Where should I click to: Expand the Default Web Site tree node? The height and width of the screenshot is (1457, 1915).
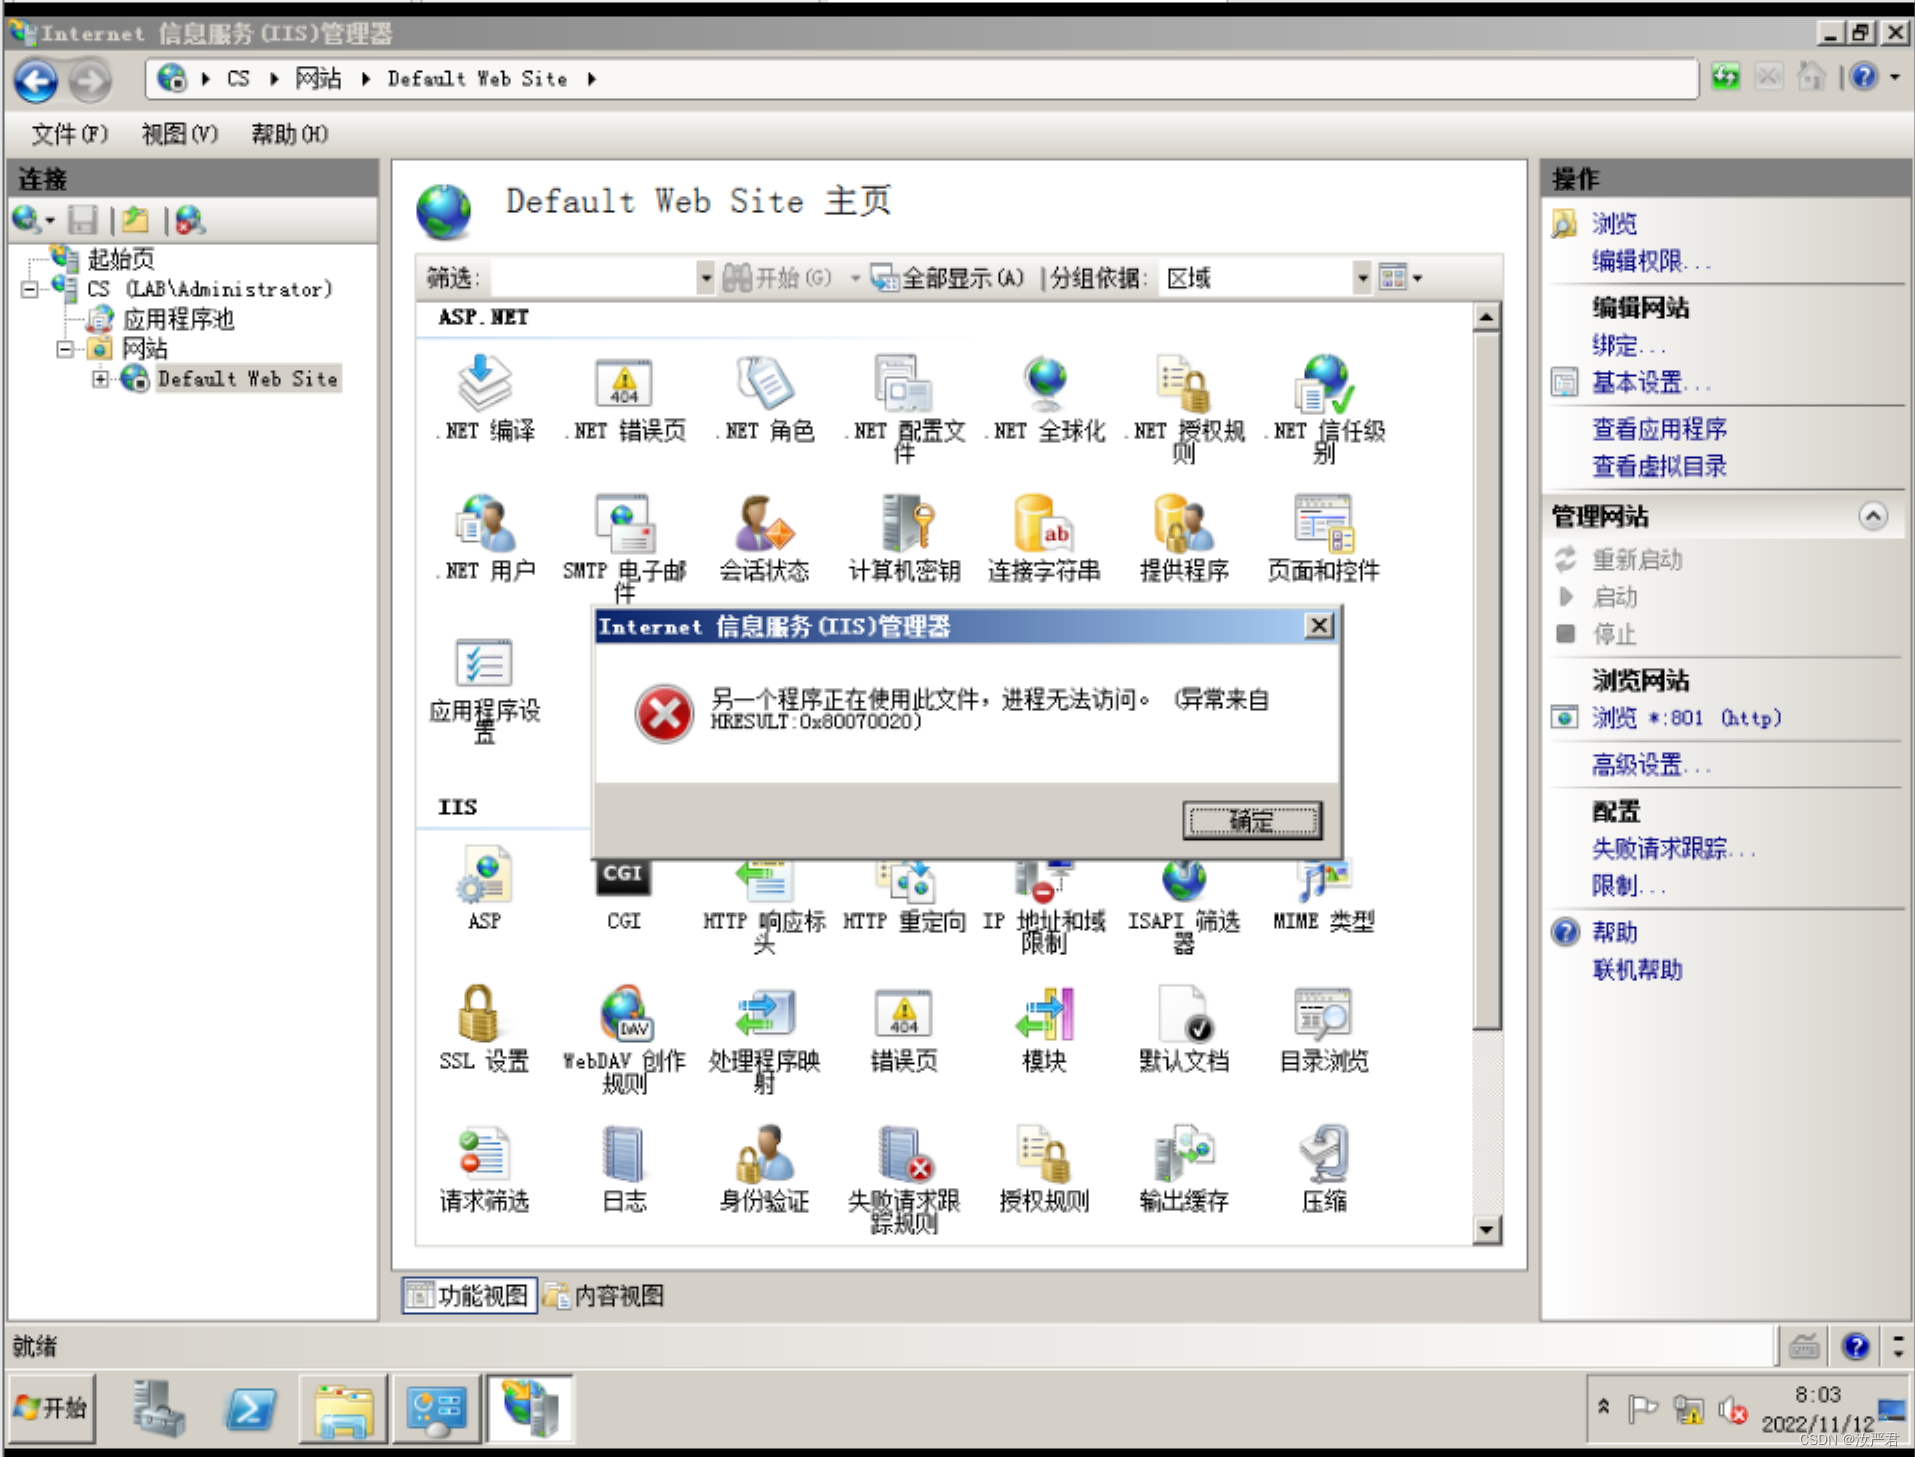point(100,379)
